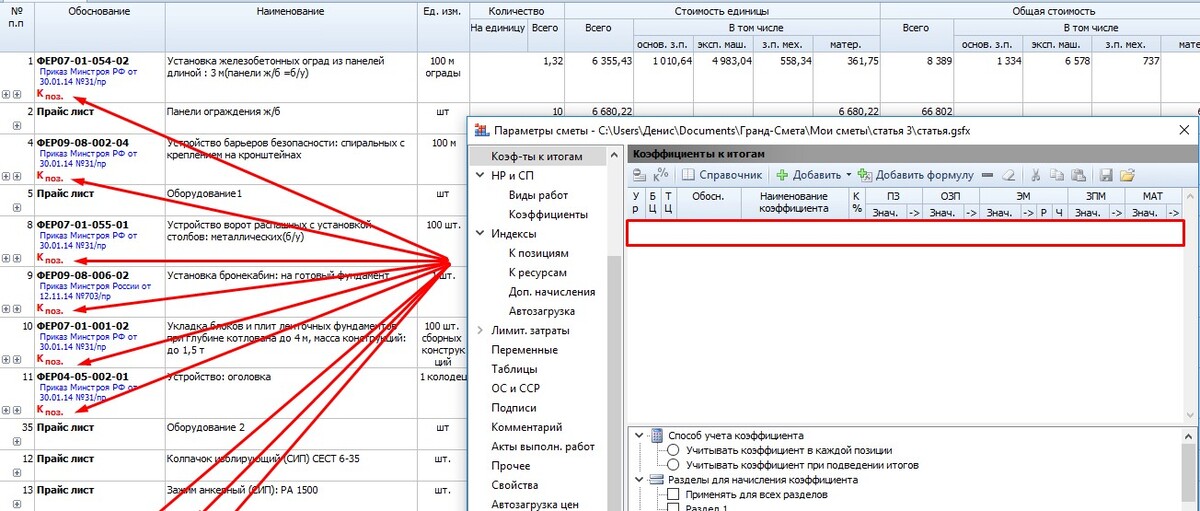
Task: Click the Разделы для начисления коэффициента icon
Action: (657, 479)
